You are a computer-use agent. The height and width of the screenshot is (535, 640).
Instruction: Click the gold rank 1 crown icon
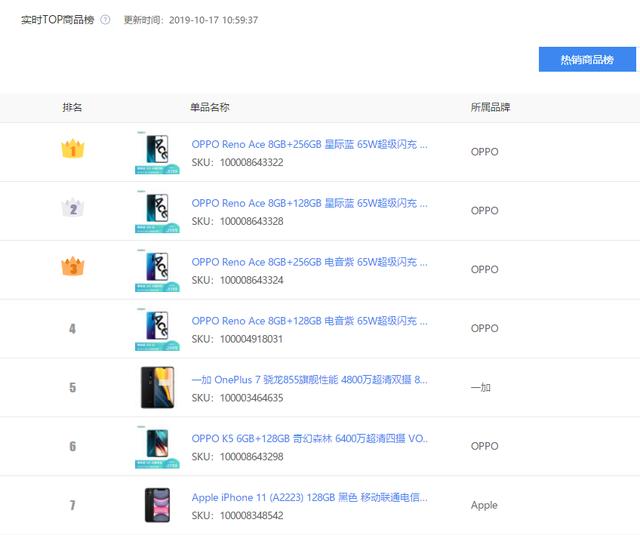(x=72, y=150)
